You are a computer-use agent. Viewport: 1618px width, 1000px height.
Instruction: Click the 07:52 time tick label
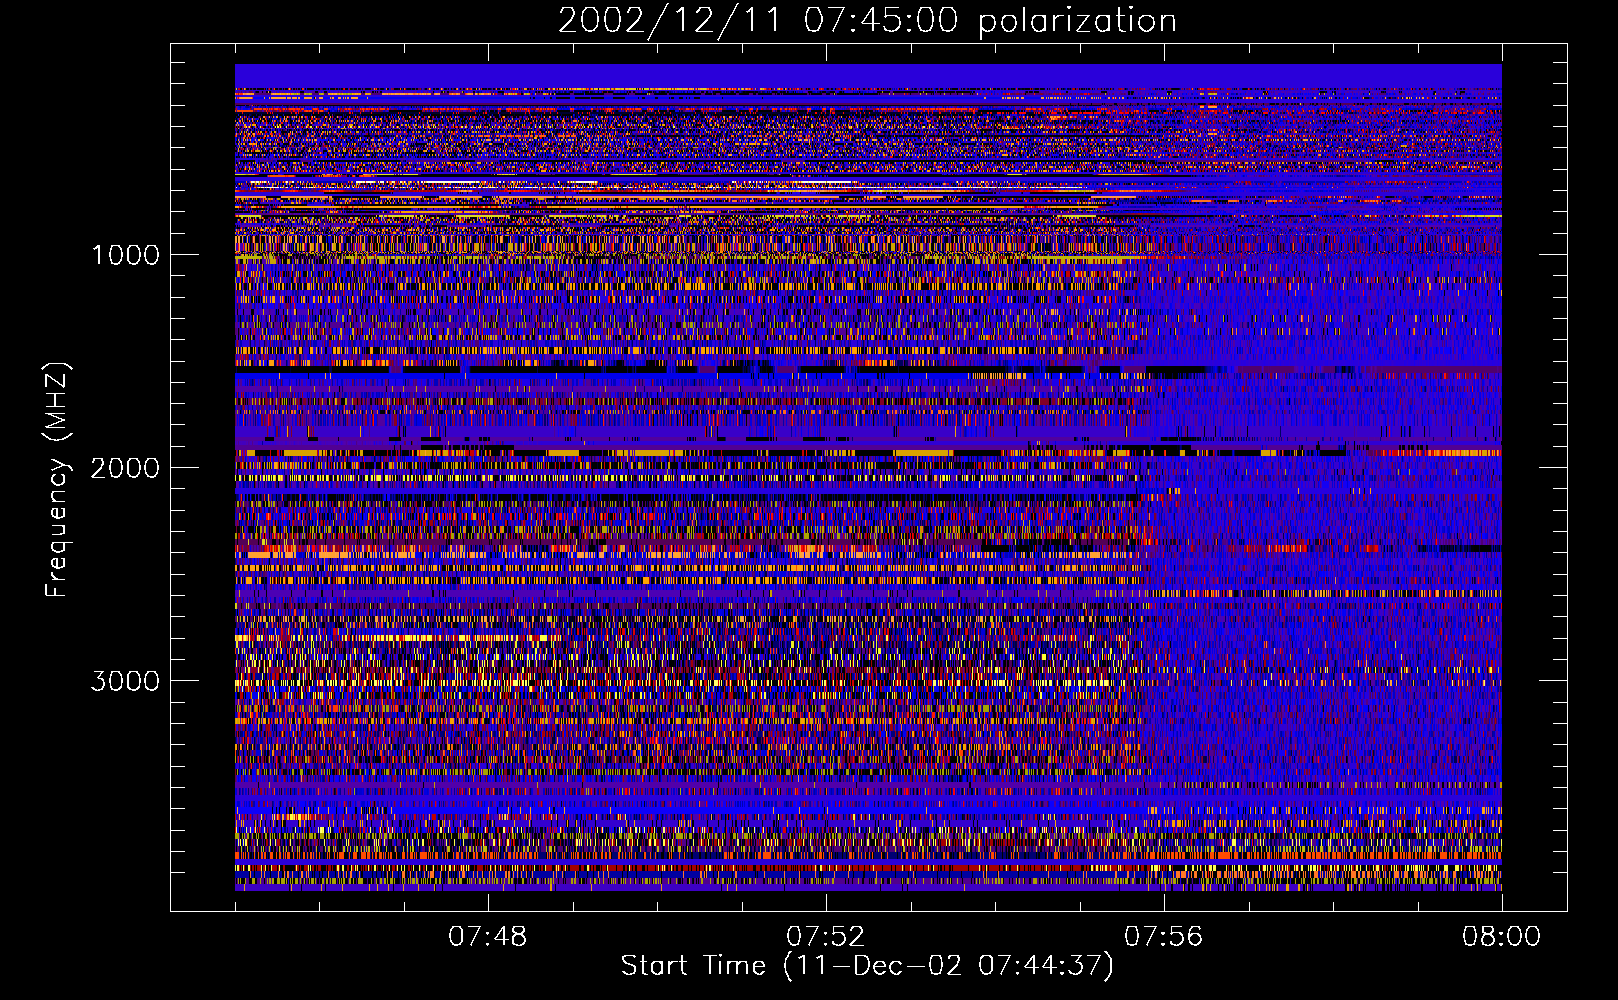pyautogui.click(x=825, y=937)
